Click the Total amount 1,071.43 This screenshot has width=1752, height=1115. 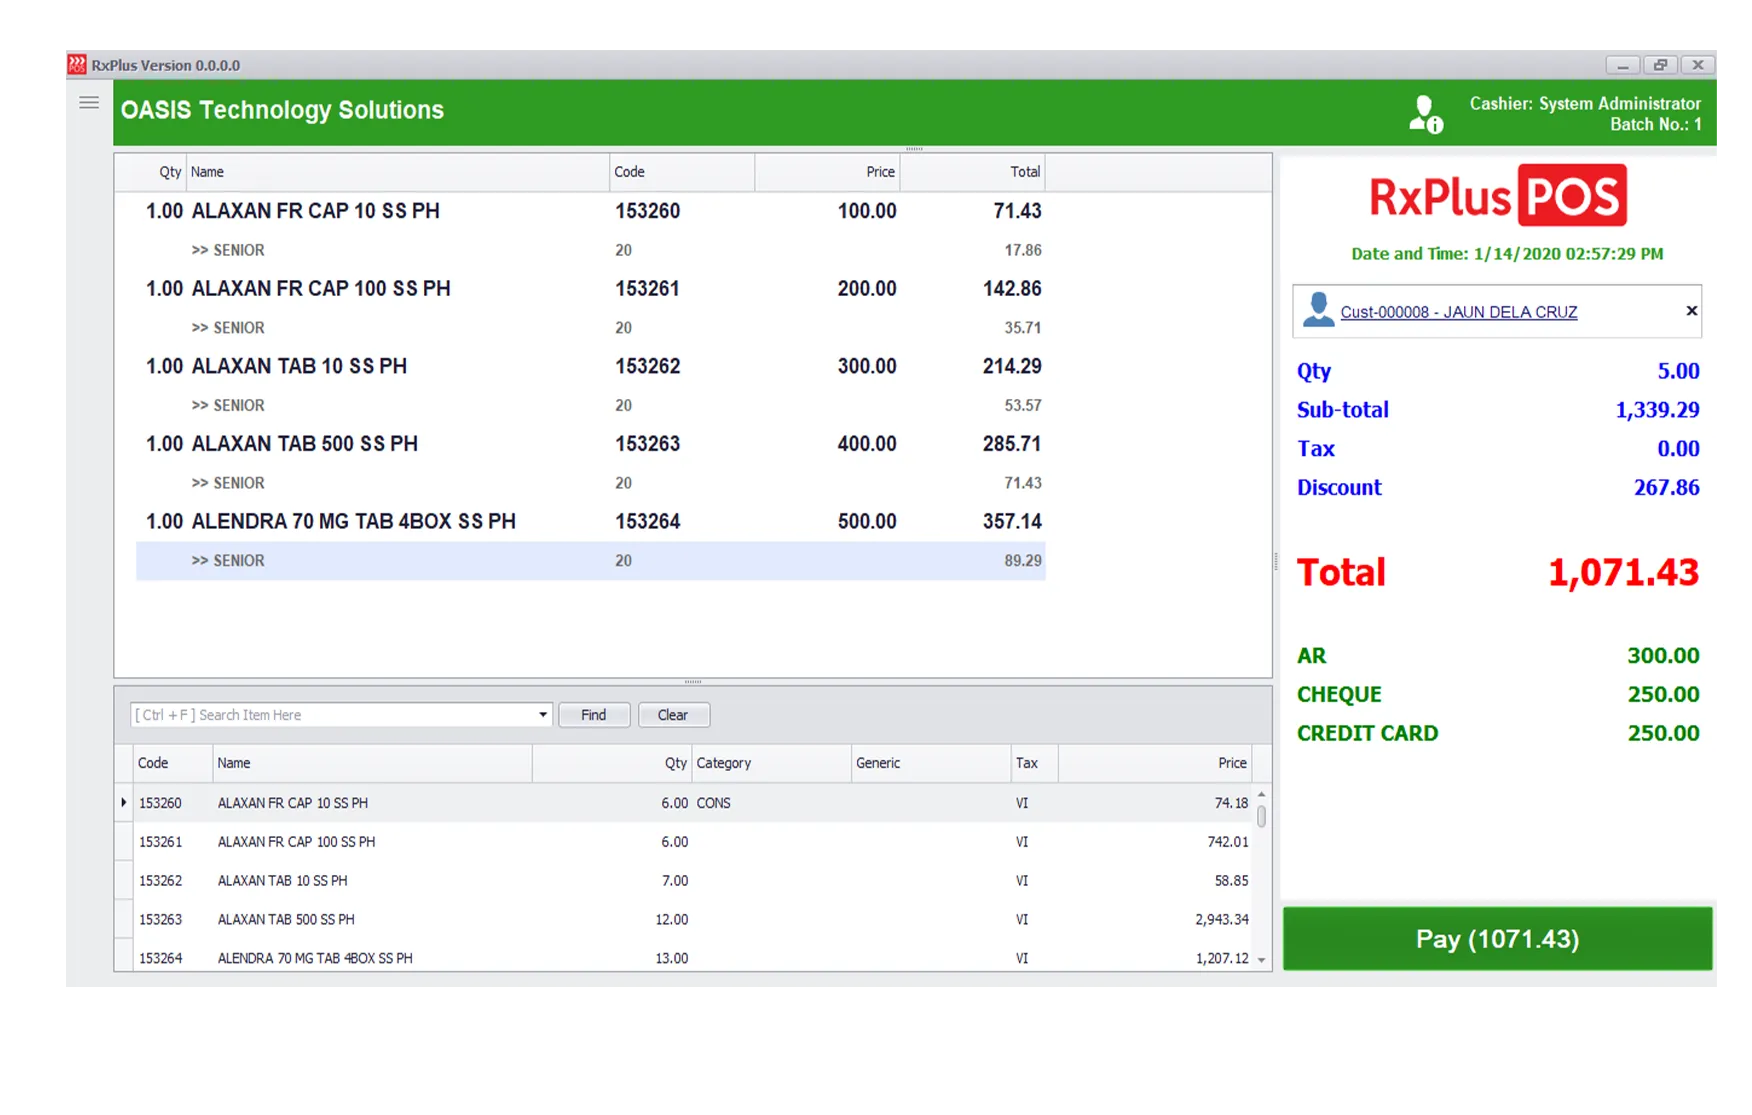(x=1623, y=573)
